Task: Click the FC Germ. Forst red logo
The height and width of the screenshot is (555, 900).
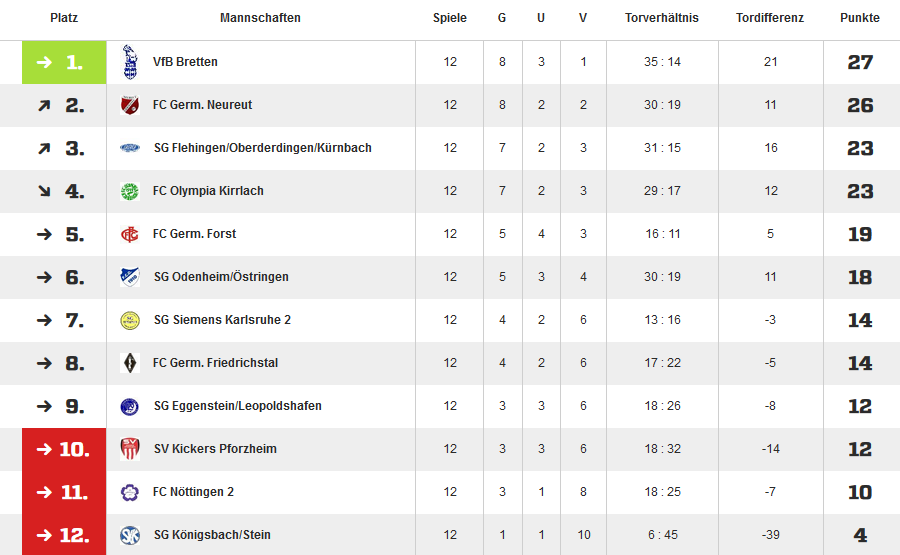Action: coord(130,234)
